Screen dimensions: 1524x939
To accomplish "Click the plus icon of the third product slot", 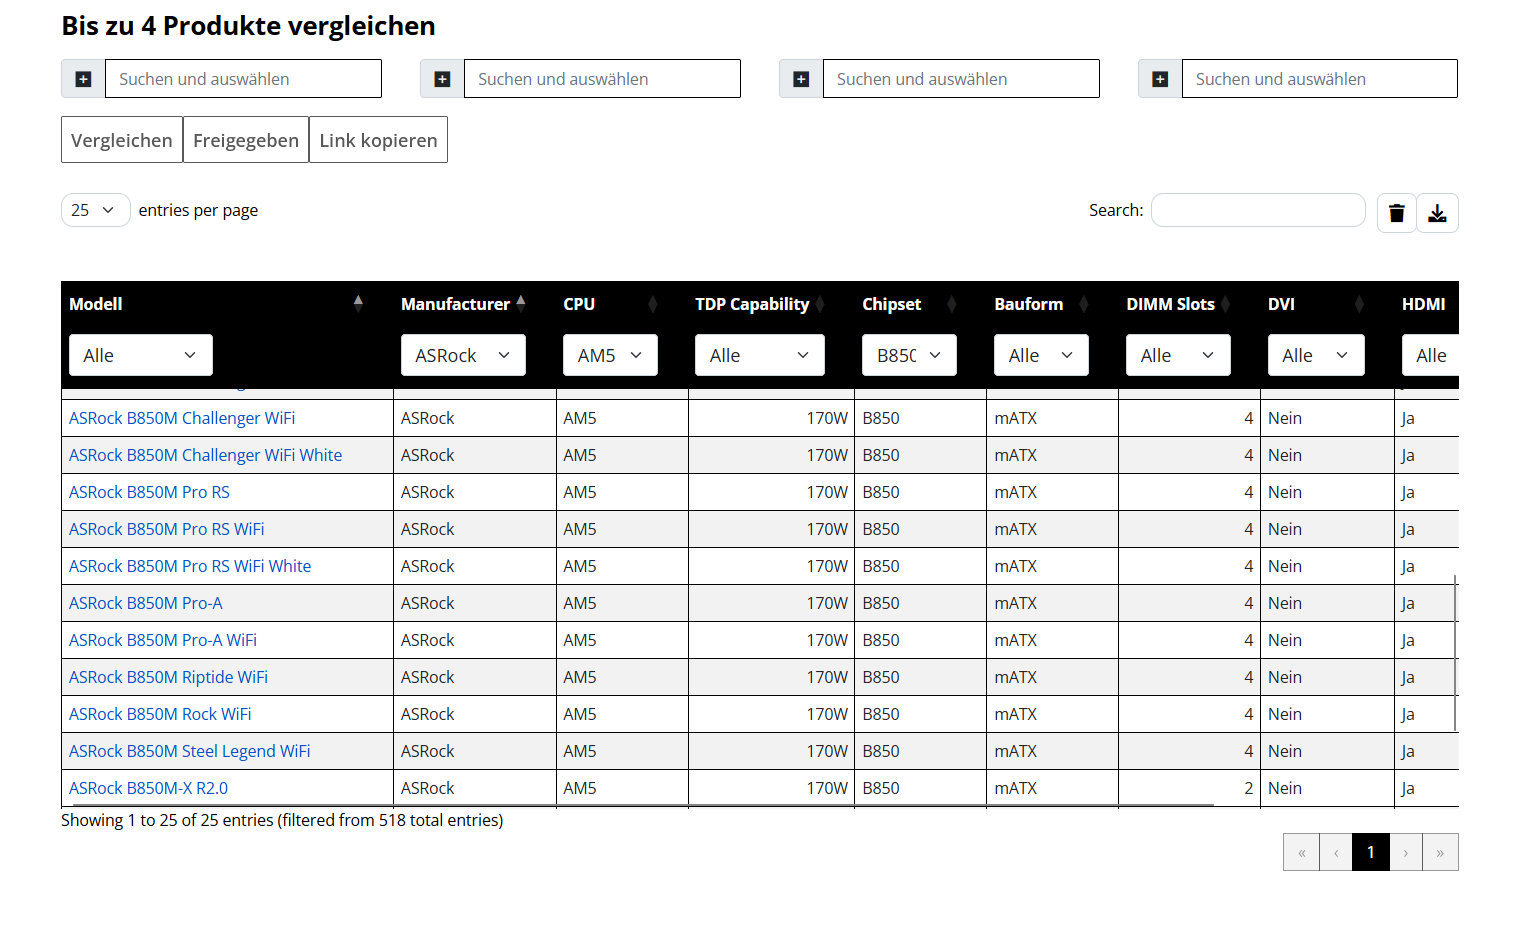I will click(801, 79).
